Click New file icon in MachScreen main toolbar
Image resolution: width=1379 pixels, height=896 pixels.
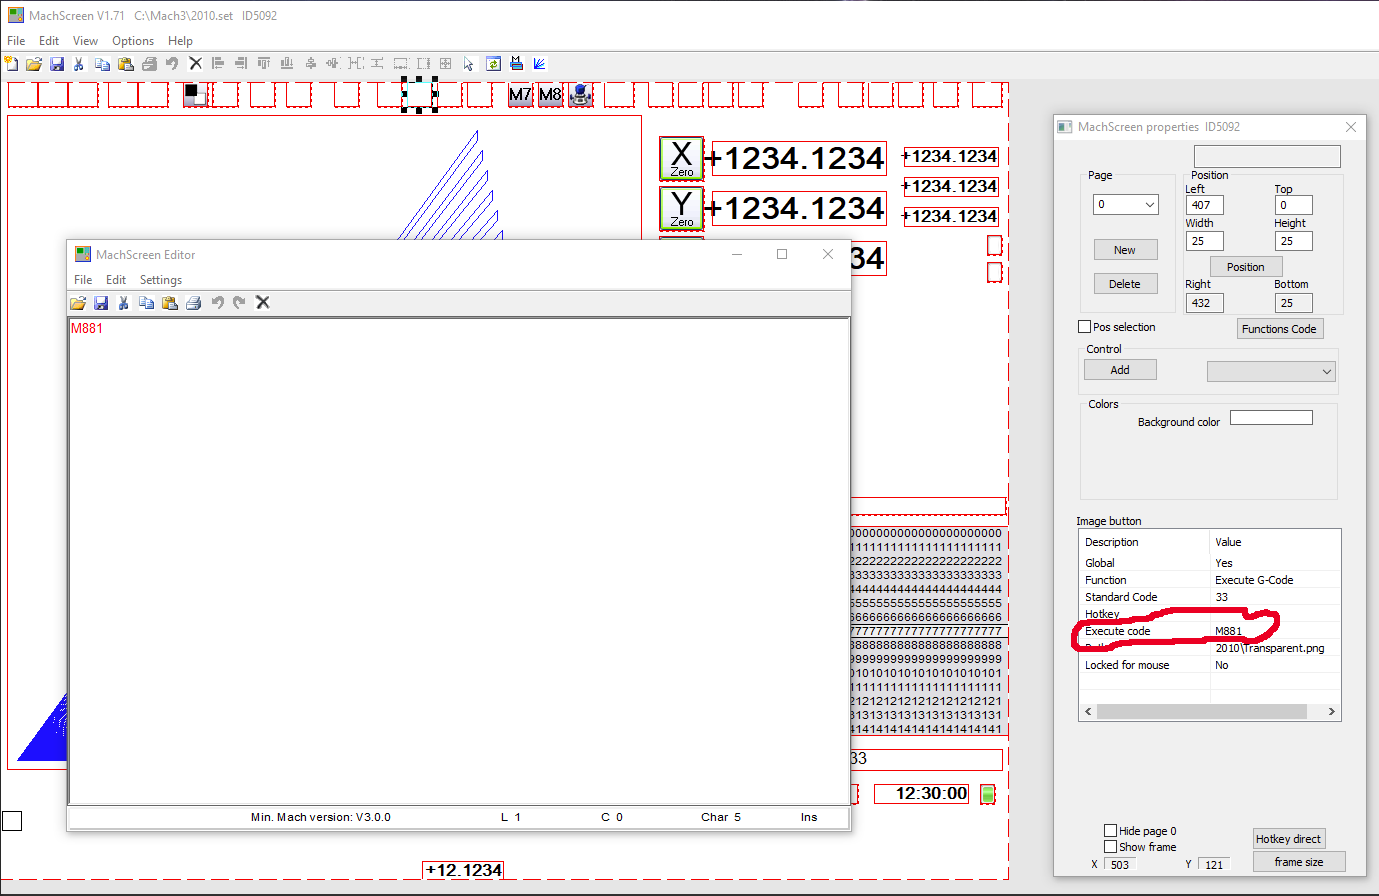point(12,64)
